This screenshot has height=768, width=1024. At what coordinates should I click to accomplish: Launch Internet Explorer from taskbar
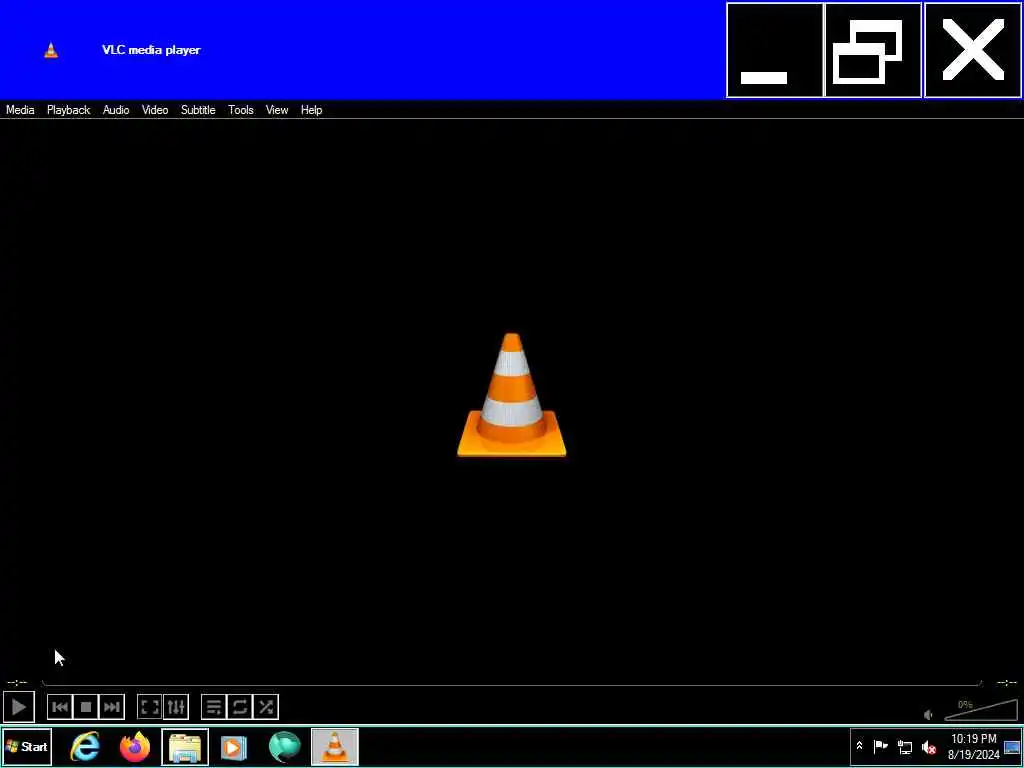pos(86,746)
